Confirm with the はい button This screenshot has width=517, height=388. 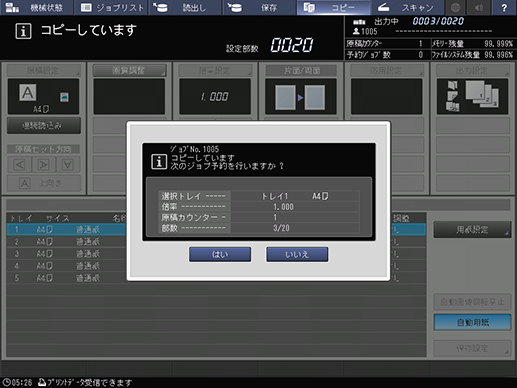click(220, 254)
